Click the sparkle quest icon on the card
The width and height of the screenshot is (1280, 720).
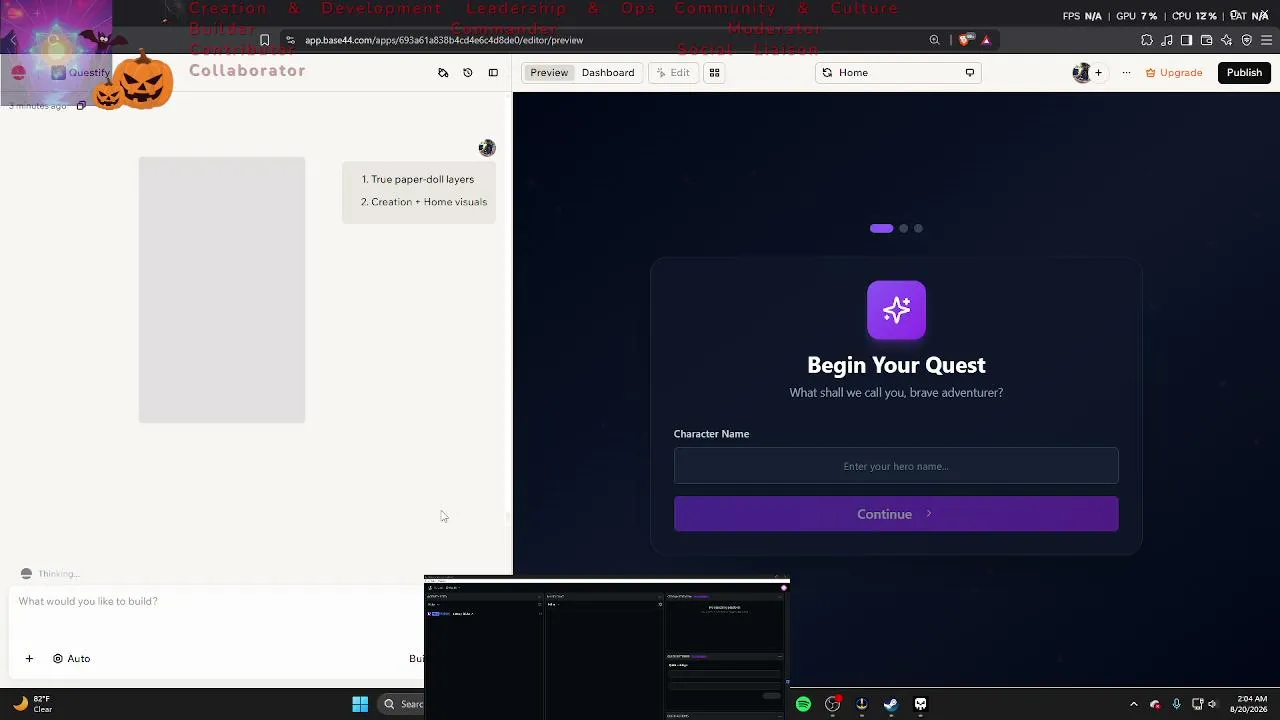[896, 310]
